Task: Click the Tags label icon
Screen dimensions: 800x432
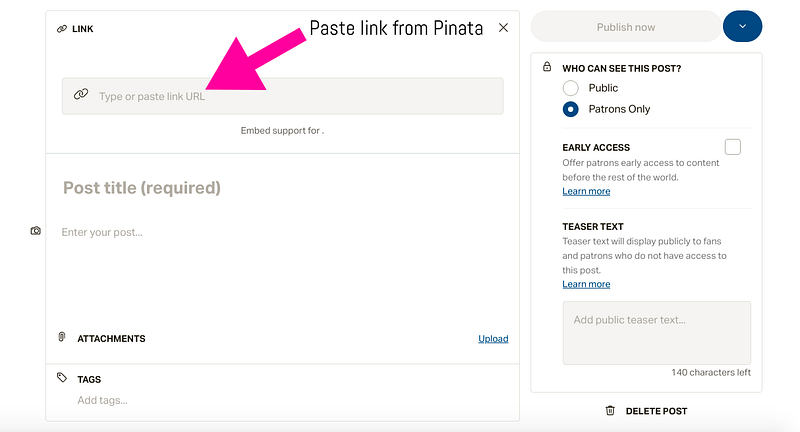Action: pos(62,379)
